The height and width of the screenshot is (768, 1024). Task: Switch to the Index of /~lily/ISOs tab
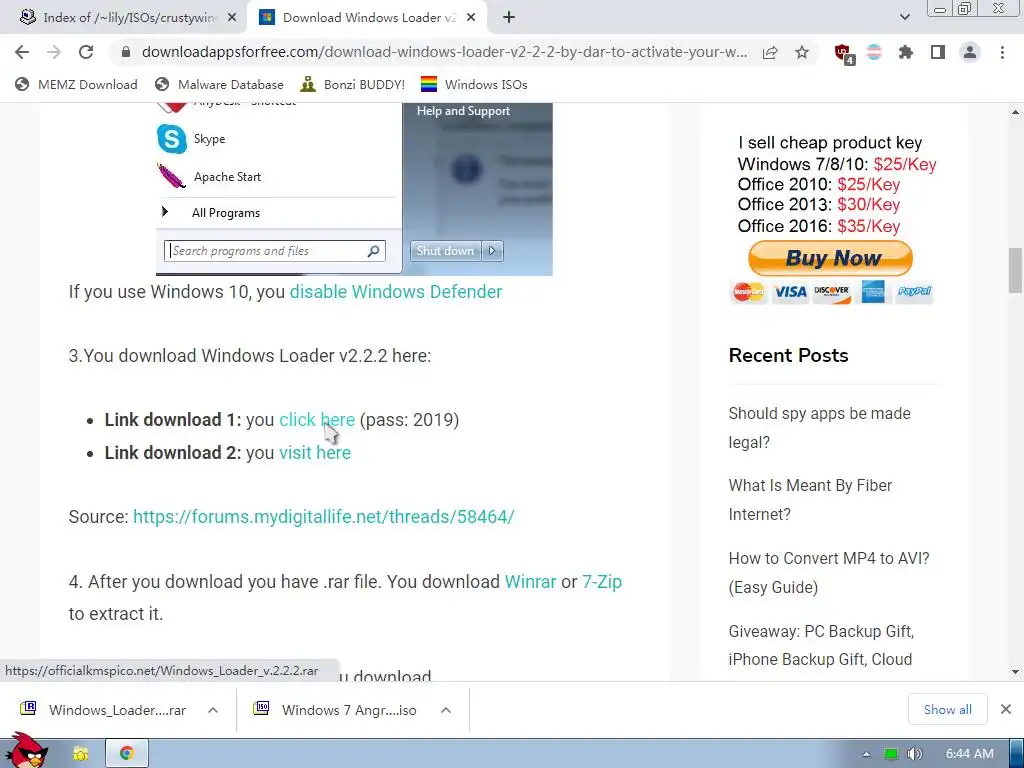pos(122,18)
